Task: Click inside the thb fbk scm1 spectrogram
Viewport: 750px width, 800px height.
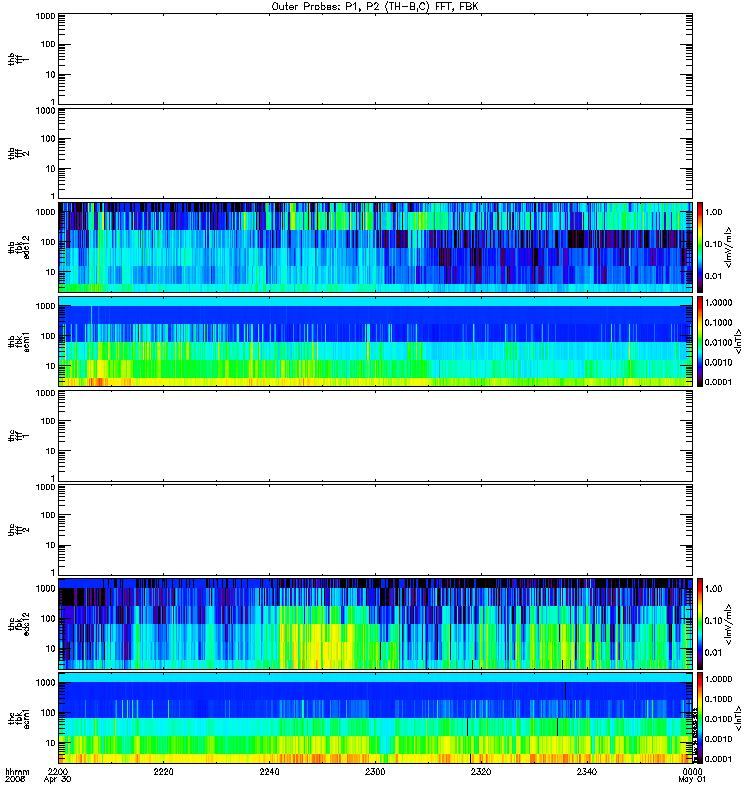Action: [x=376, y=342]
